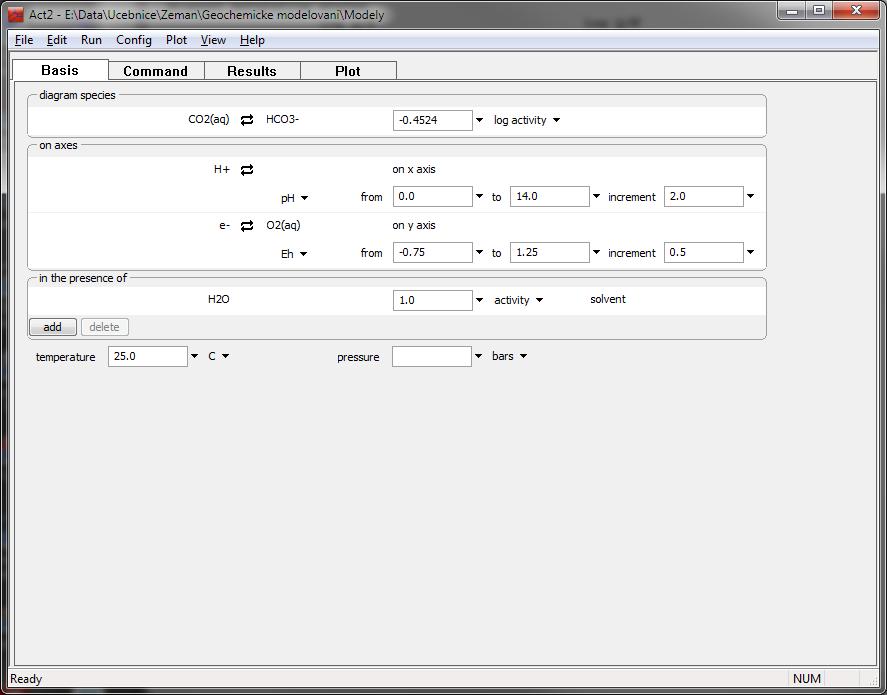This screenshot has width=887, height=695.
Task: Click HCO3- log activity value field
Action: point(433,120)
